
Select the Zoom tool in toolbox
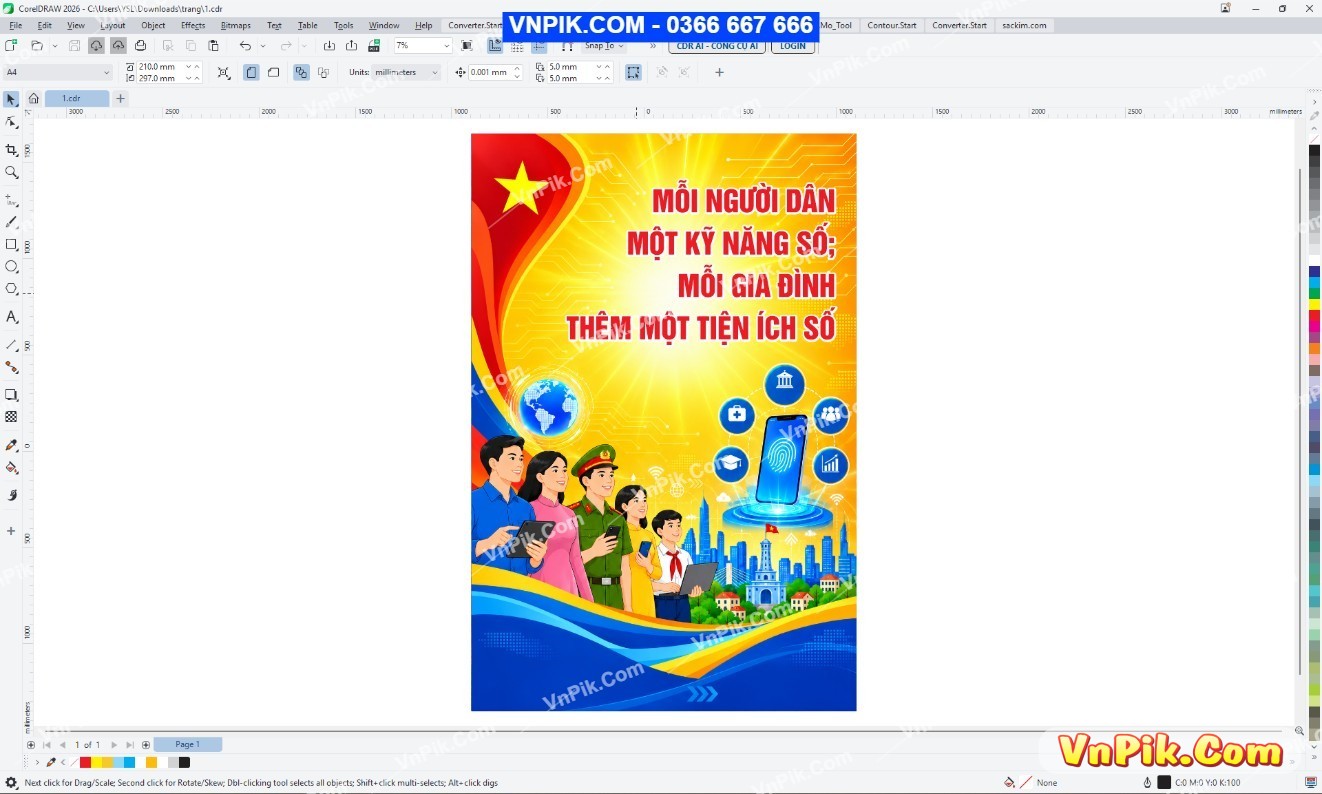[11, 172]
